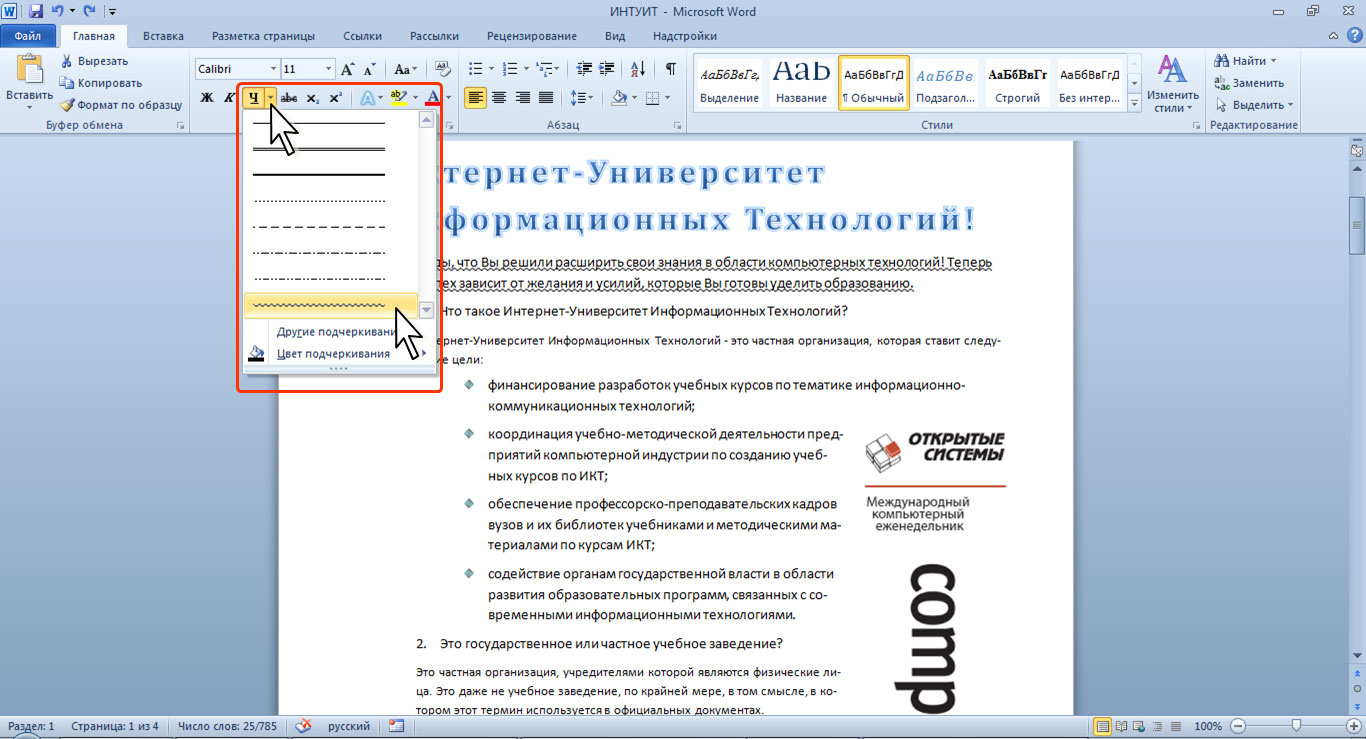Decrease font size with shrink font icon
1366x739 pixels.
(369, 69)
